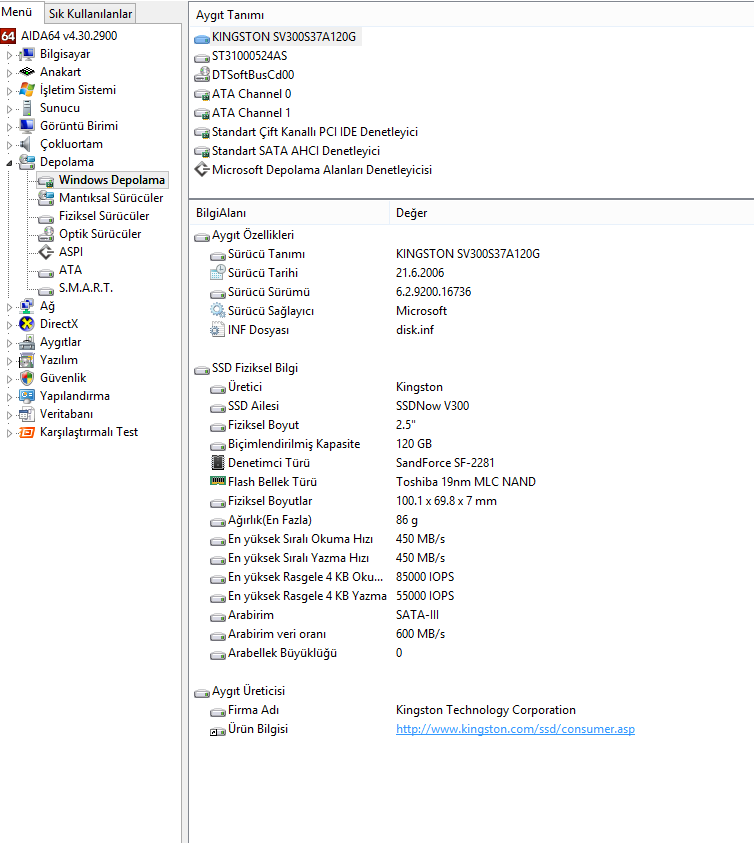Click the Arabirim veri oranı row label
Screen dimensions: 754x843
click(277, 634)
